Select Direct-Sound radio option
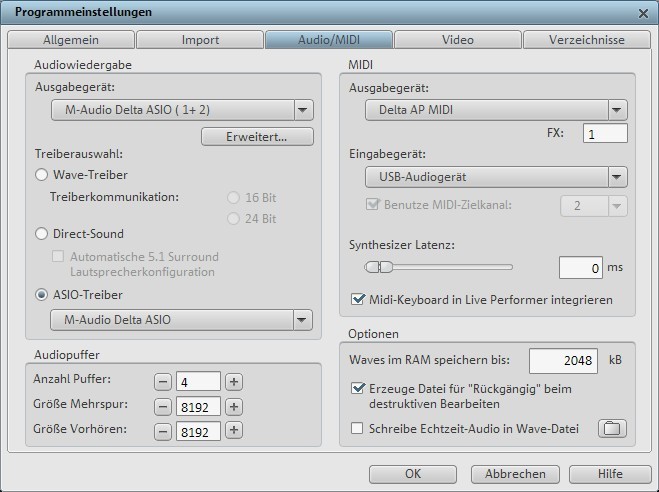The image size is (659, 492). tap(41, 234)
